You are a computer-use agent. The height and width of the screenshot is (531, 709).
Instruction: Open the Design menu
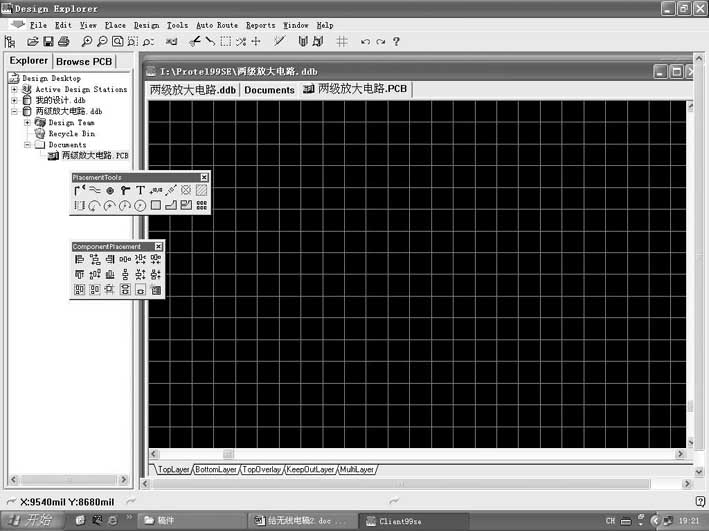146,24
